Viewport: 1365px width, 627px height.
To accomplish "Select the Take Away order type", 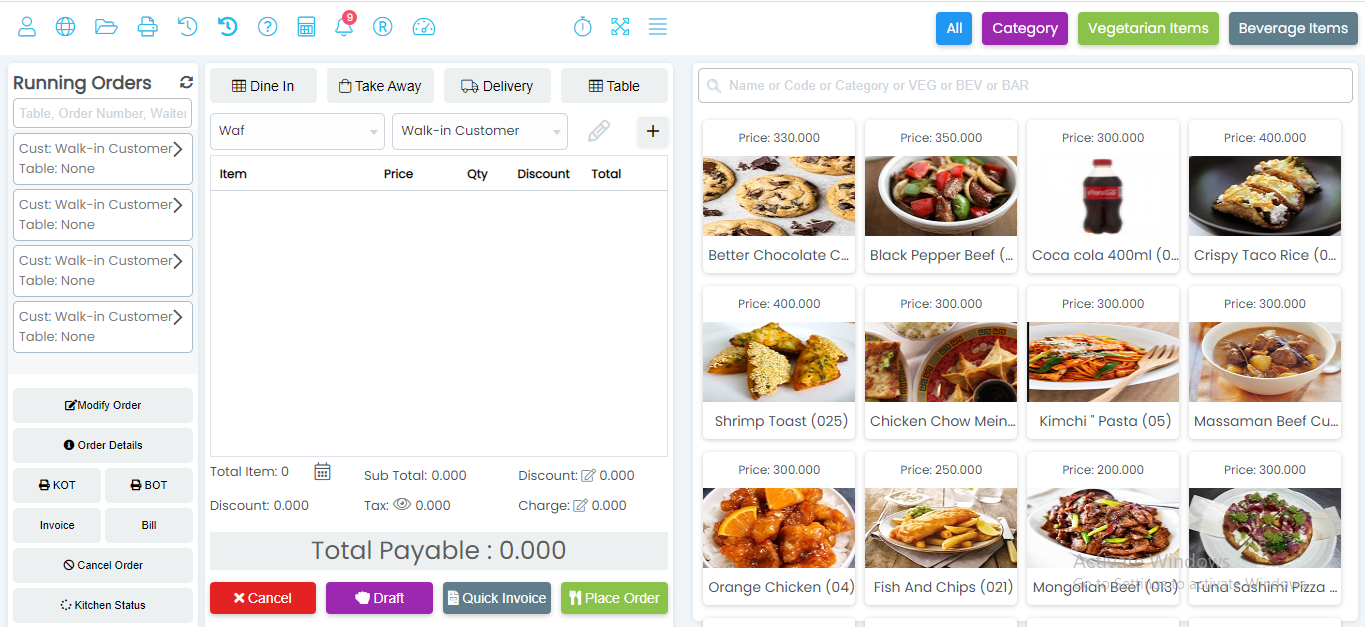I will [379, 86].
